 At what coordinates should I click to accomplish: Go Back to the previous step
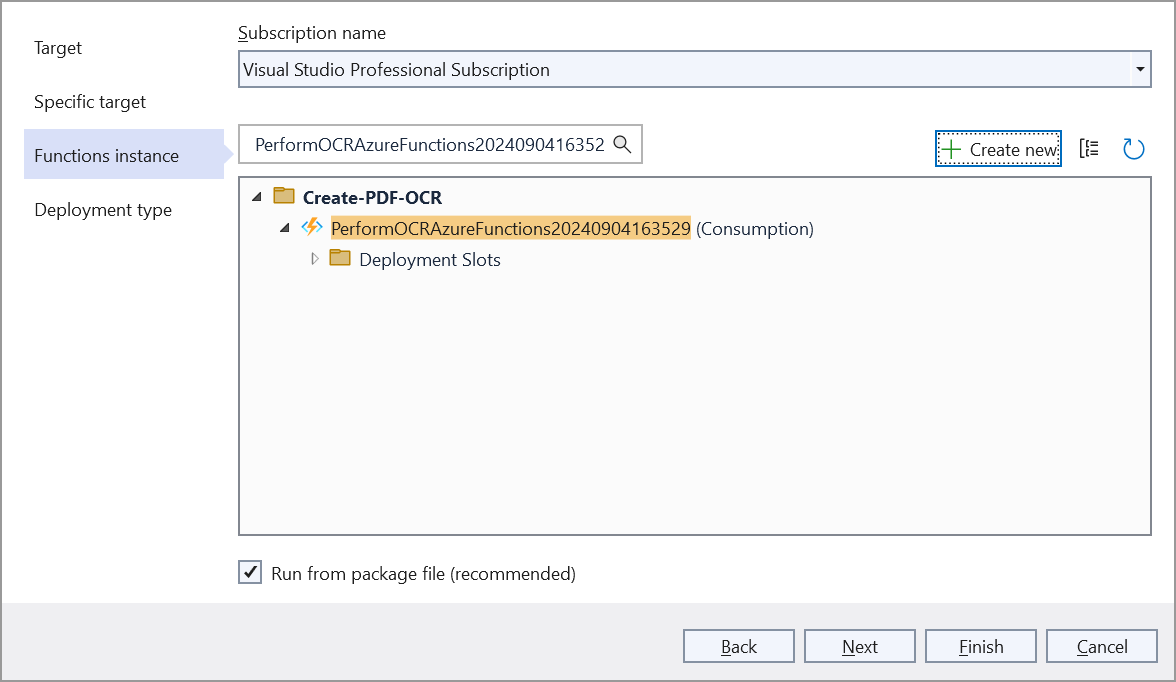pos(739,646)
